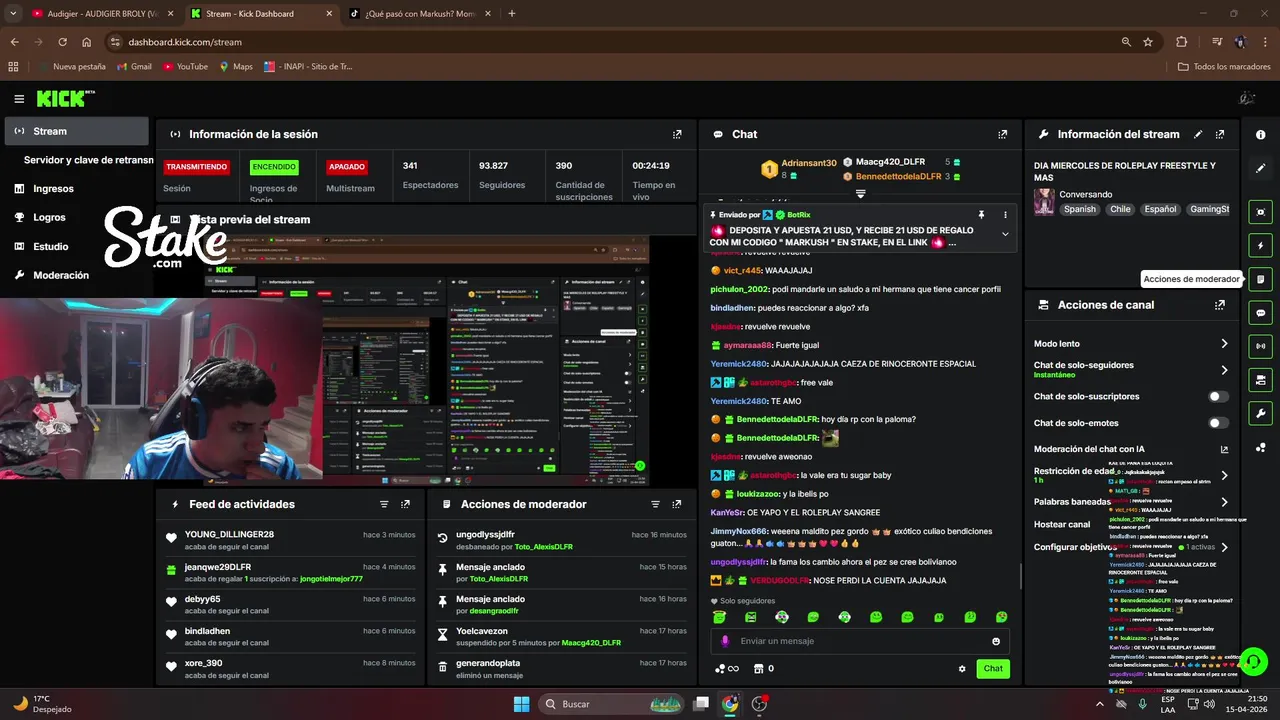Toggle stream preview widget in right sidebar
1280x720 pixels.
[1261, 212]
